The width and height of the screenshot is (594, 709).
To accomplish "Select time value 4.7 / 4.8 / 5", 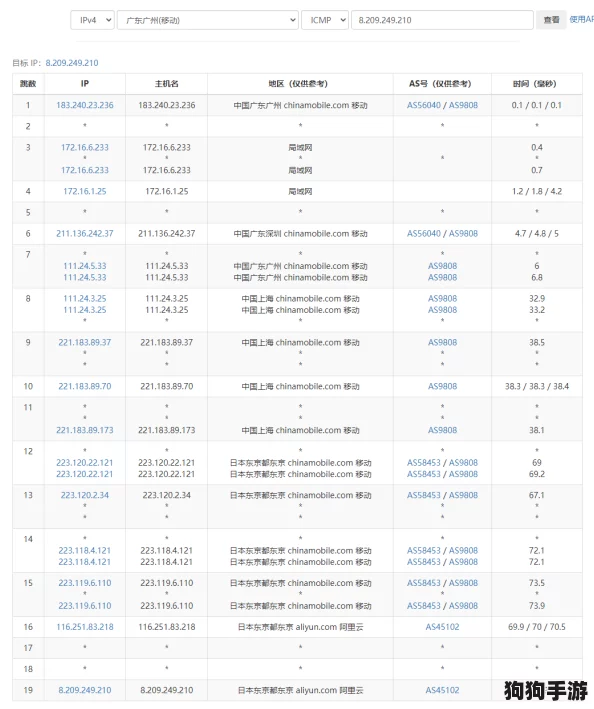I will (x=537, y=234).
